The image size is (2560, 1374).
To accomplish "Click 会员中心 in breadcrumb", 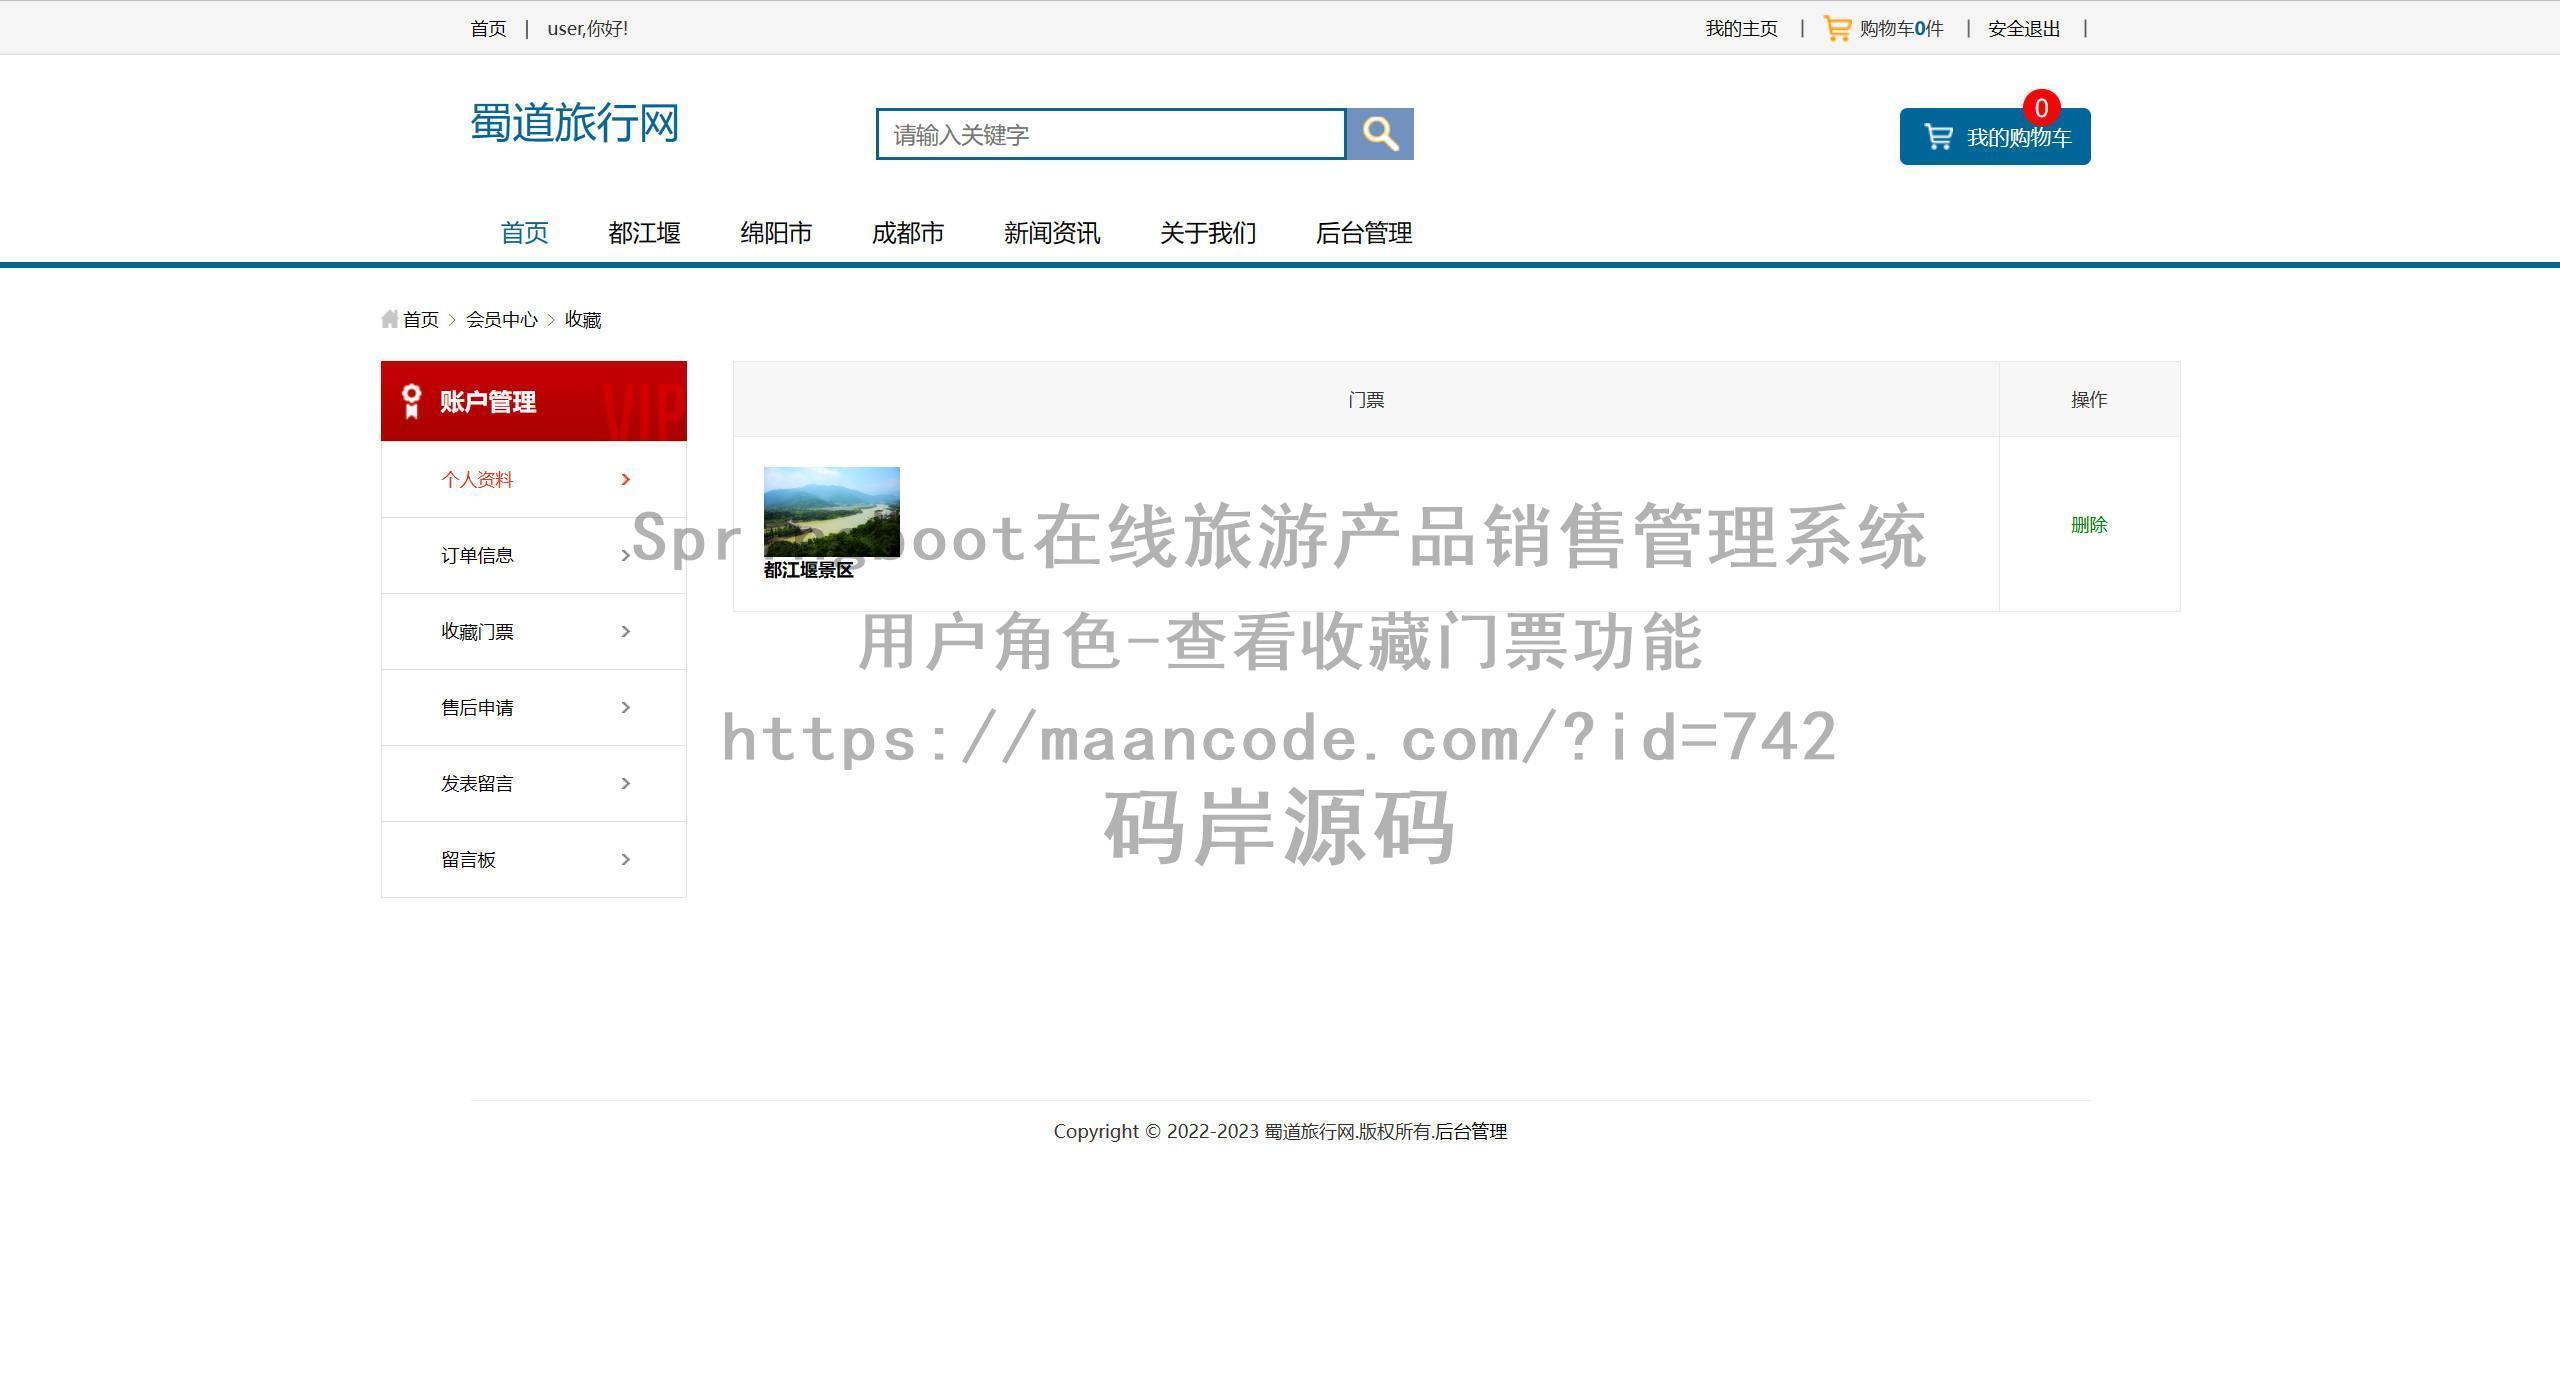I will (x=502, y=320).
